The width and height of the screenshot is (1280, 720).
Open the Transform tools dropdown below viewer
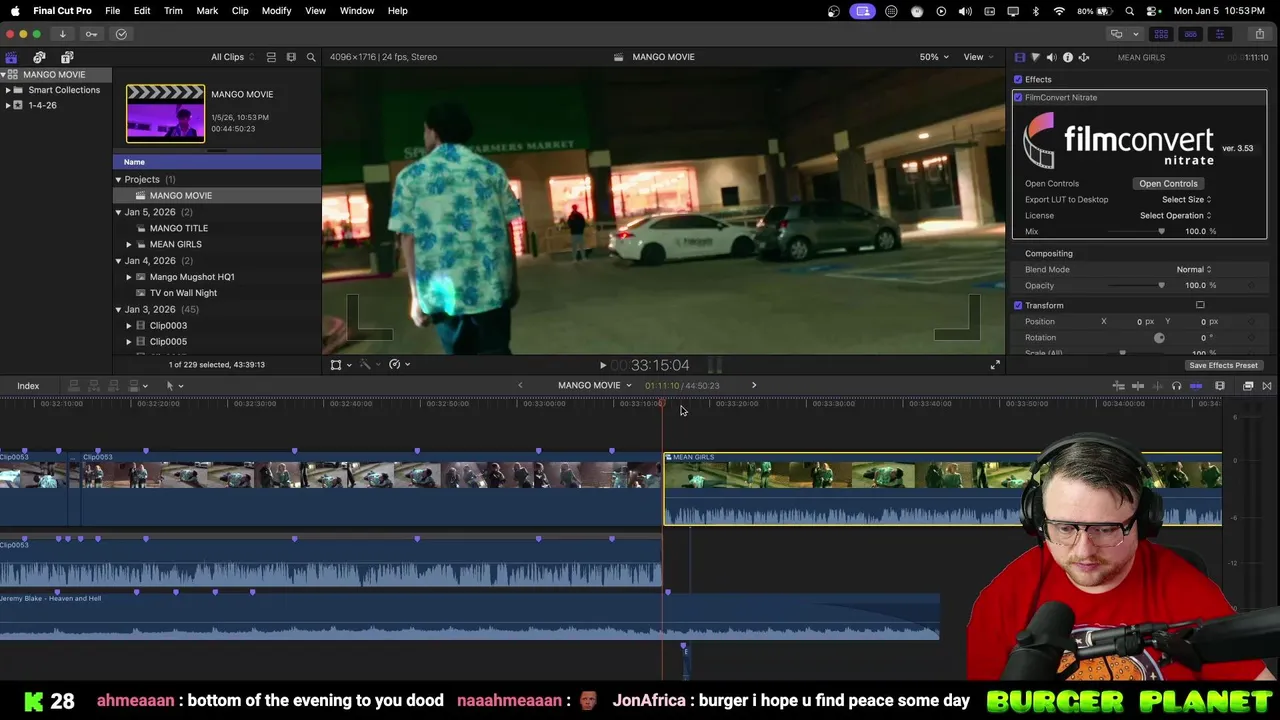[341, 365]
